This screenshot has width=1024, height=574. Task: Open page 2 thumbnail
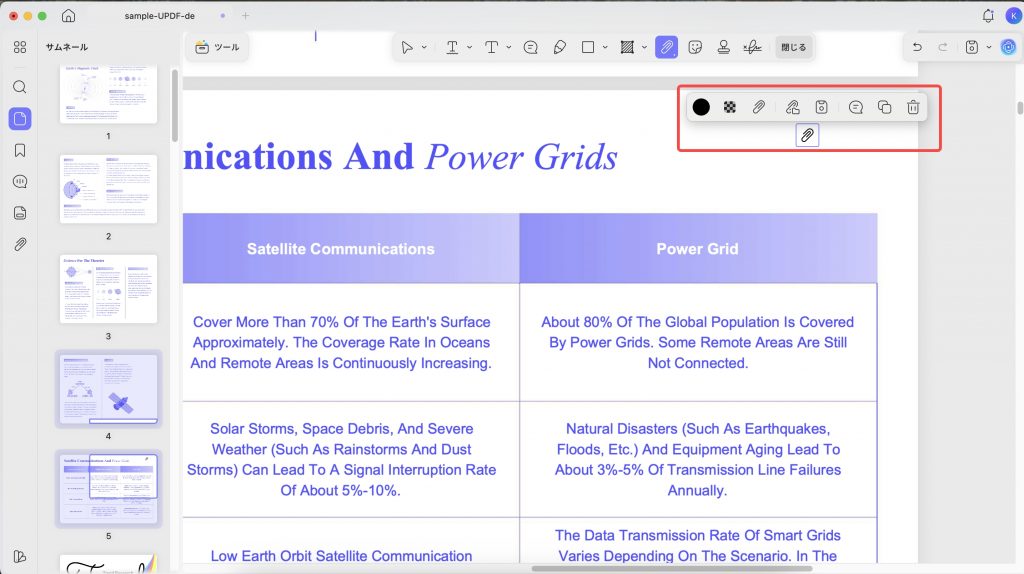pyautogui.click(x=108, y=189)
